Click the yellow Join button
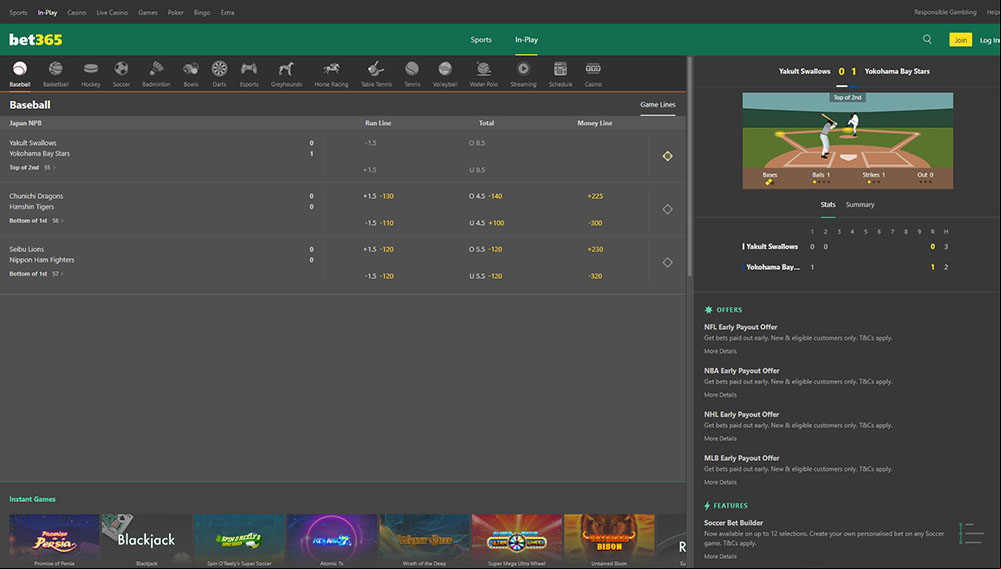 tap(960, 40)
